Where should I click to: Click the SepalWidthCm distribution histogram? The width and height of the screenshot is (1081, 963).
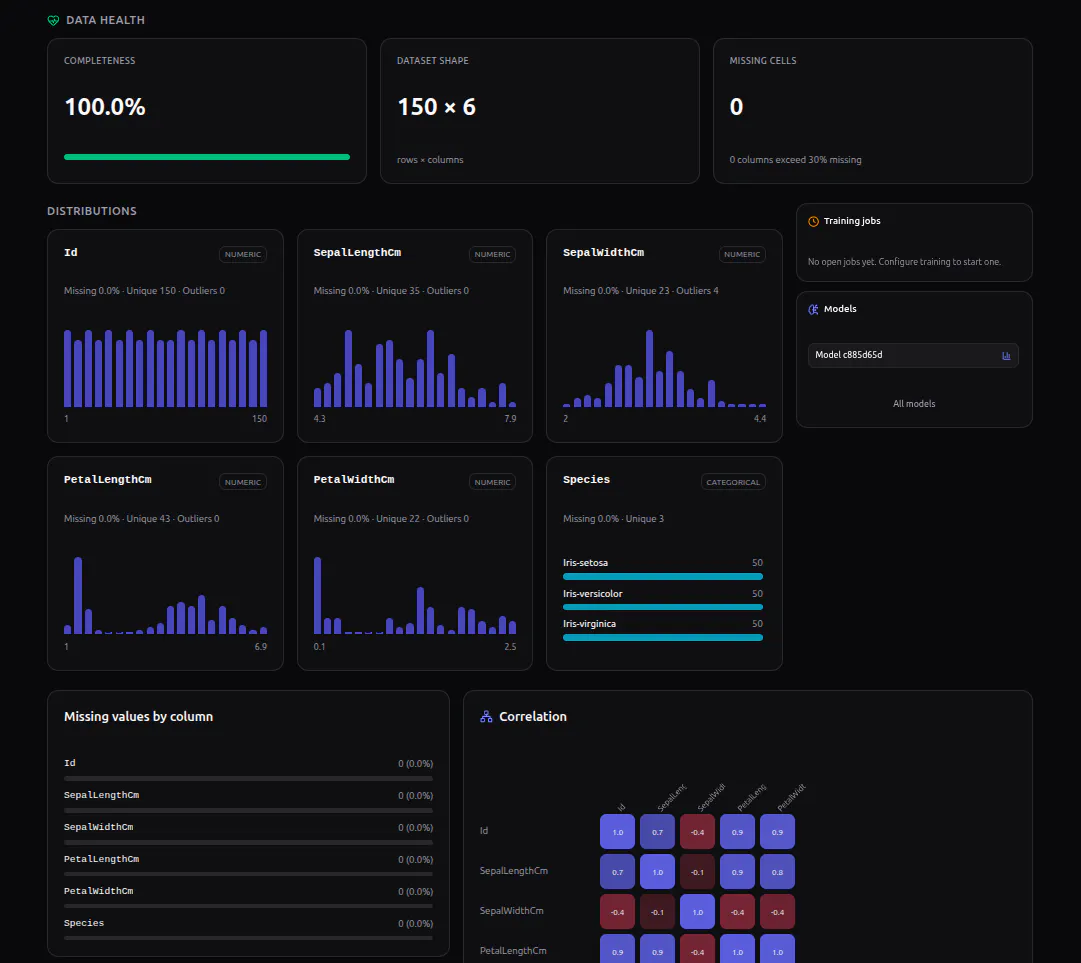pos(665,368)
